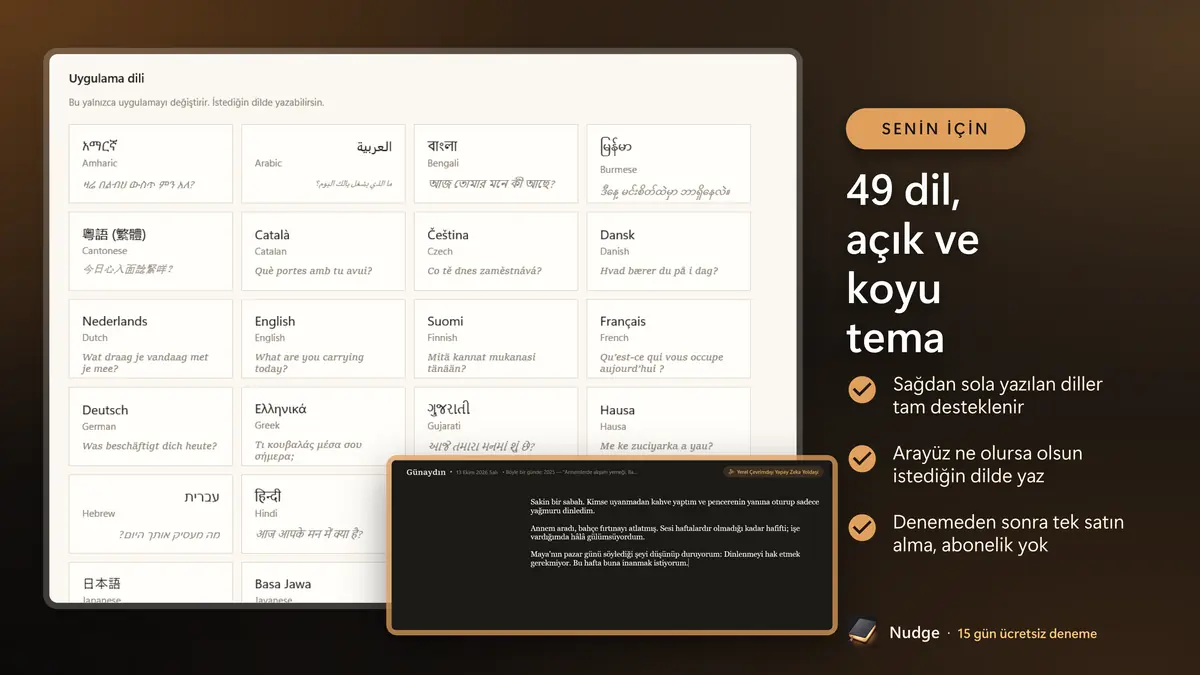Click 'Was beschäftigt dich heute?' sample text
Viewport: 1200px width, 675px height.
[149, 446]
